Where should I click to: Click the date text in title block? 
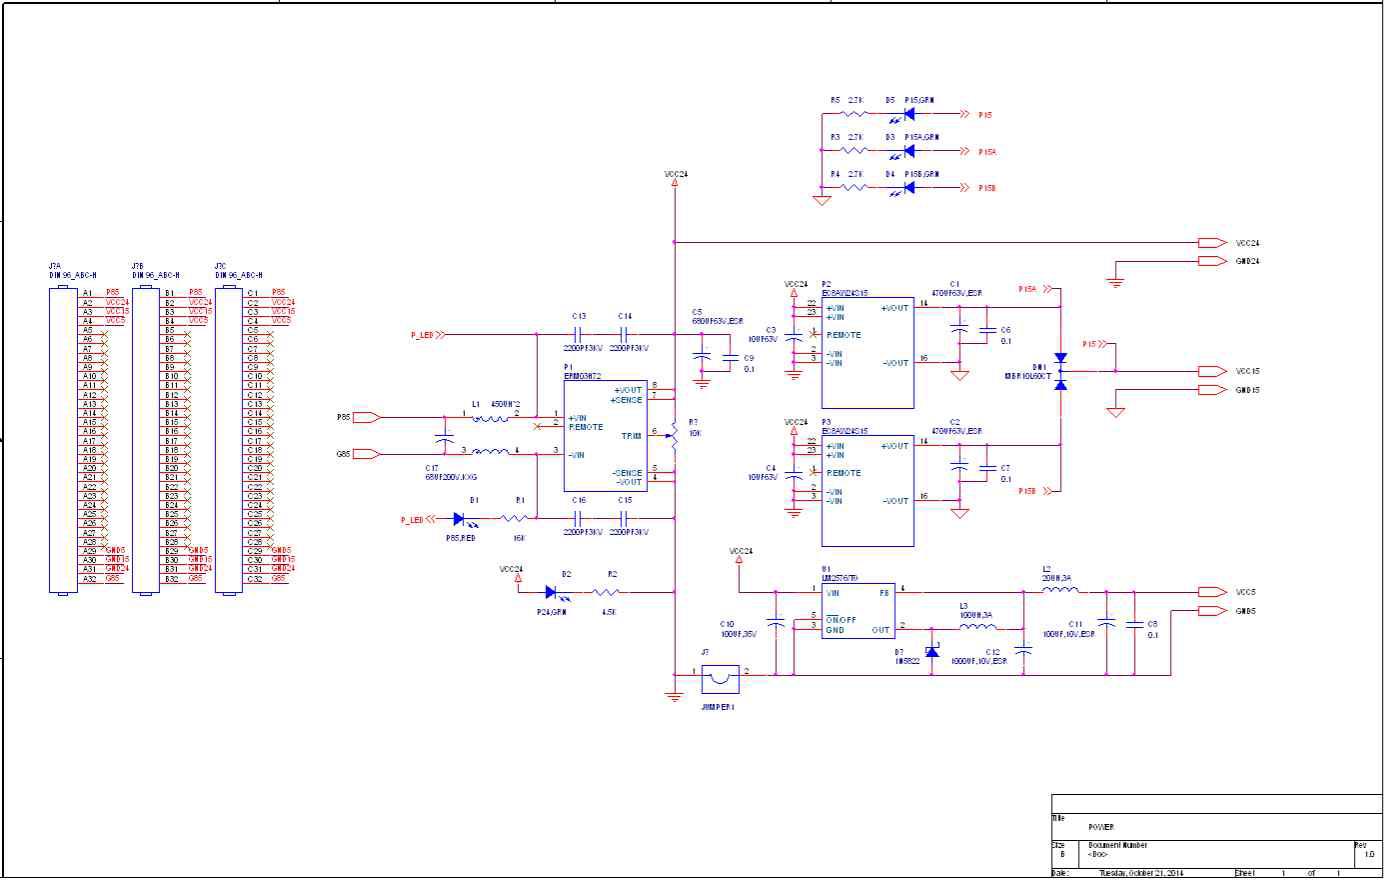[x=1140, y=873]
